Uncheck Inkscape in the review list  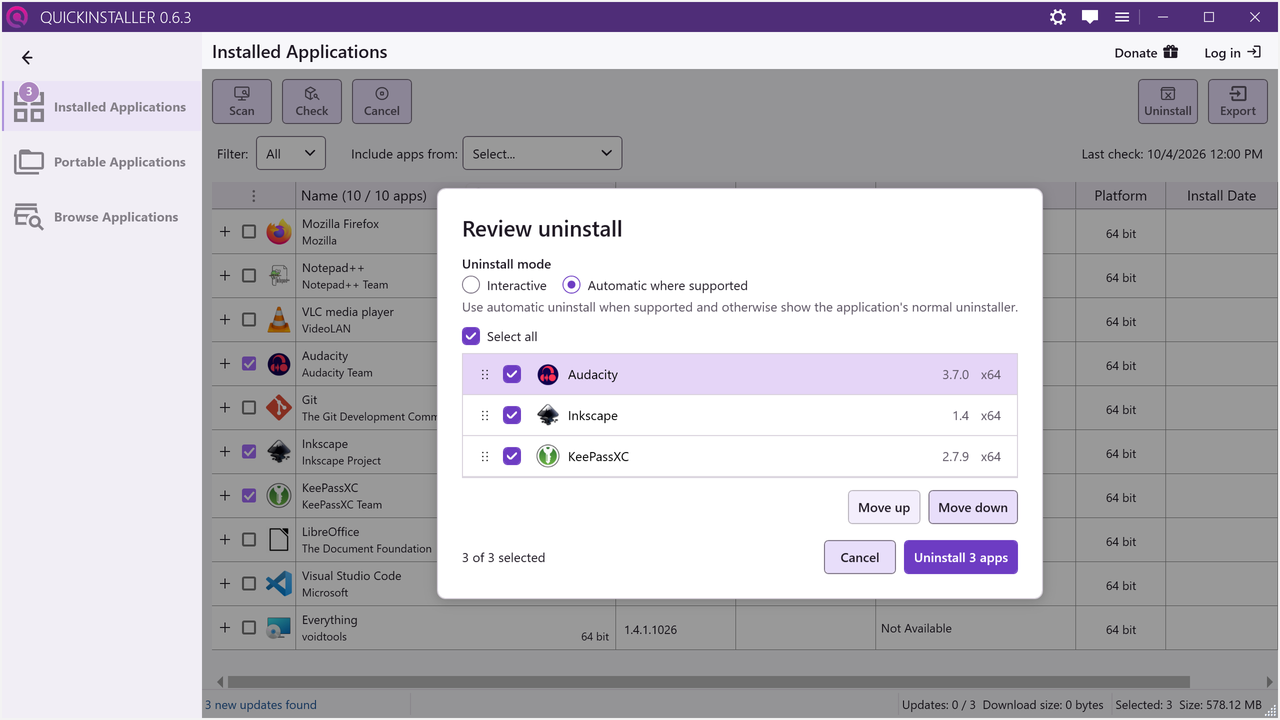[512, 416]
